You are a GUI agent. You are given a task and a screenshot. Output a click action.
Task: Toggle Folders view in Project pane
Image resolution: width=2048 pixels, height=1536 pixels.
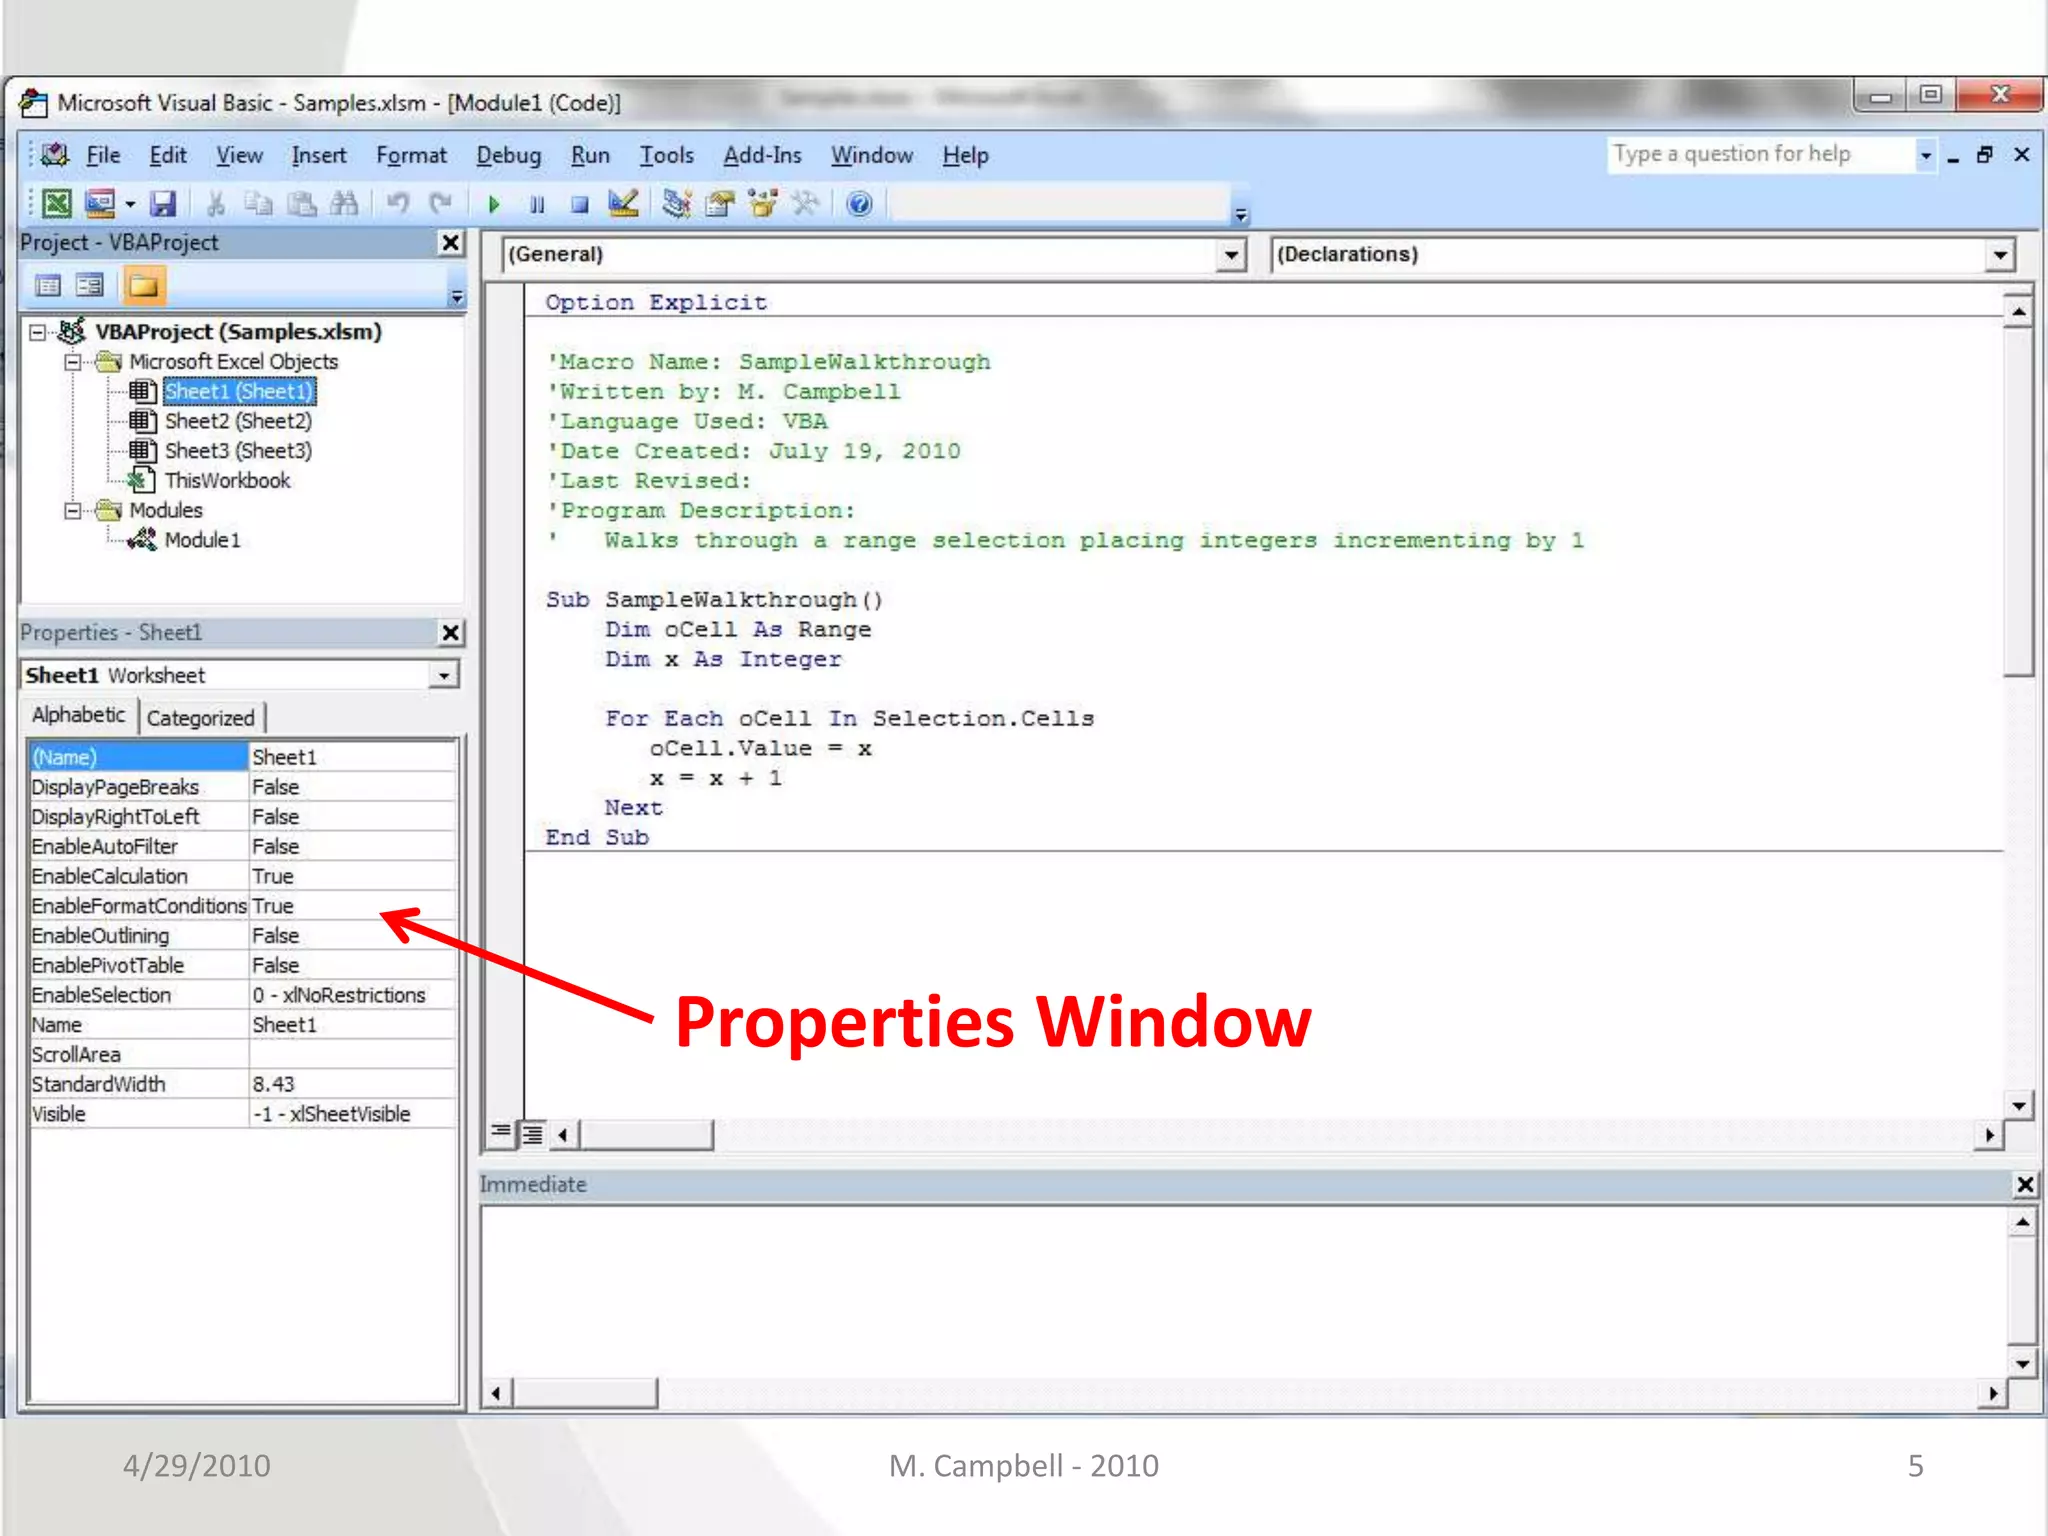tap(143, 286)
